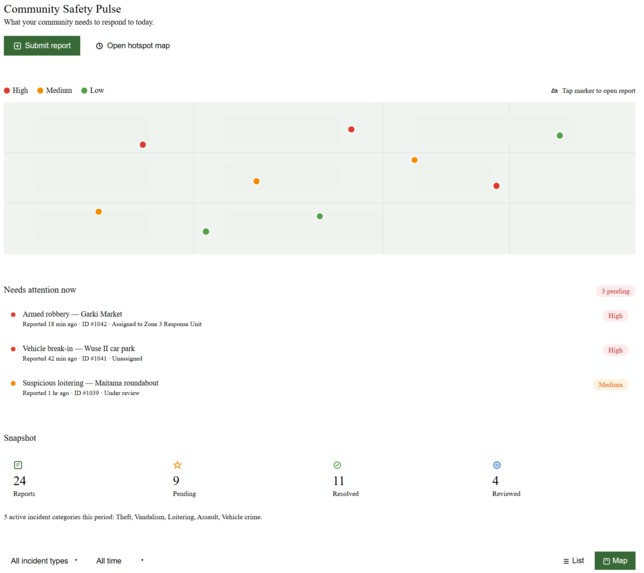
Task: Click the green Low legend dot
Action: pyautogui.click(x=84, y=90)
